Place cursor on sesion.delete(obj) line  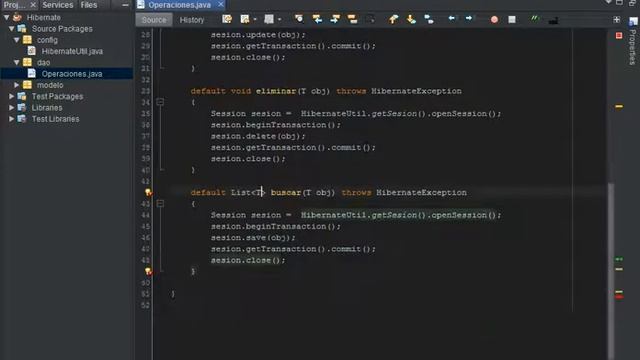258,136
